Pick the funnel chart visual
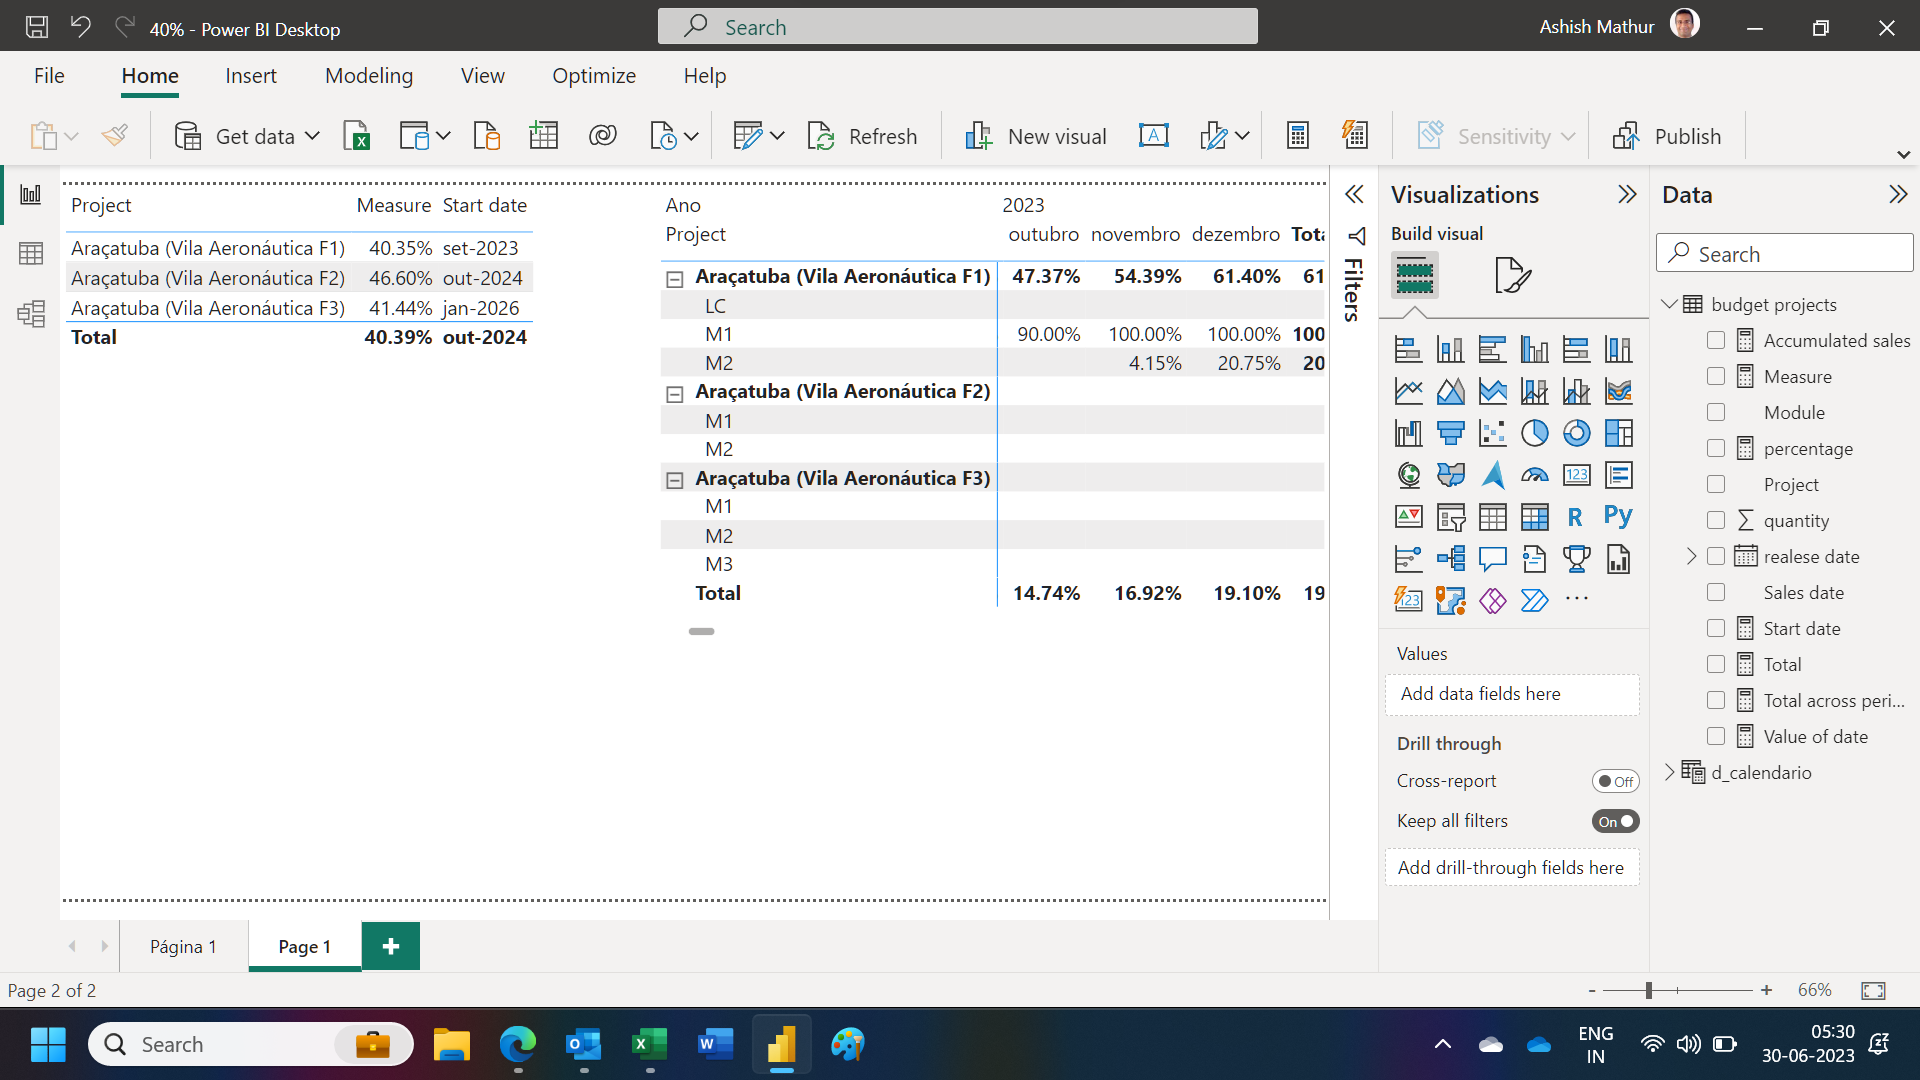Viewport: 1920px width, 1080px height. 1450,433
